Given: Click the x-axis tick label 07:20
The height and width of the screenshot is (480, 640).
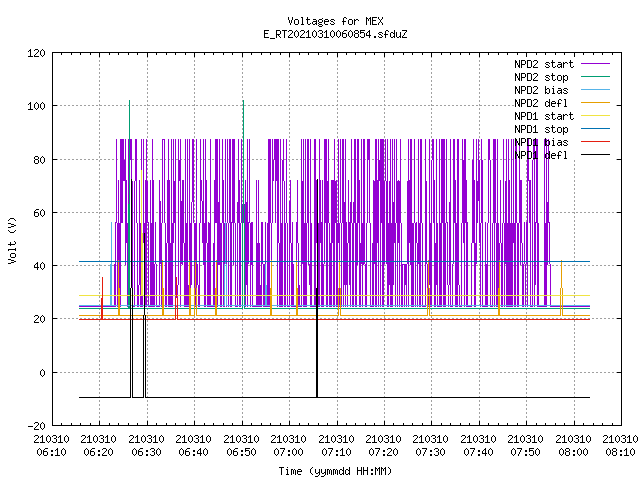Looking at the screenshot, I should pos(383,452).
